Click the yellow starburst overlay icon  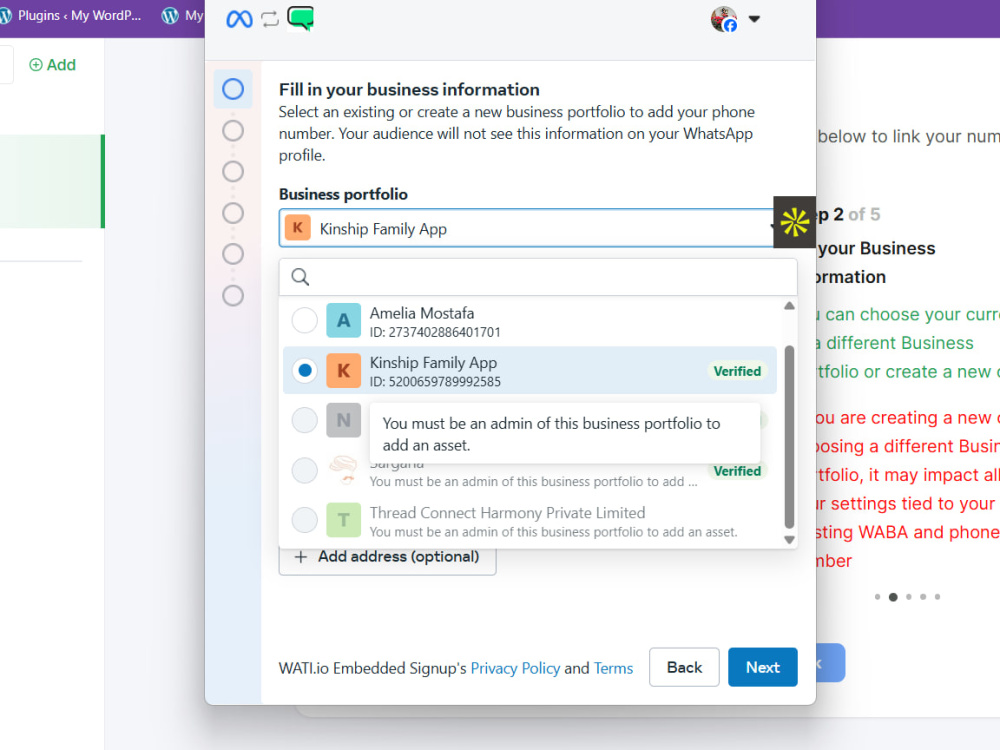coord(795,222)
